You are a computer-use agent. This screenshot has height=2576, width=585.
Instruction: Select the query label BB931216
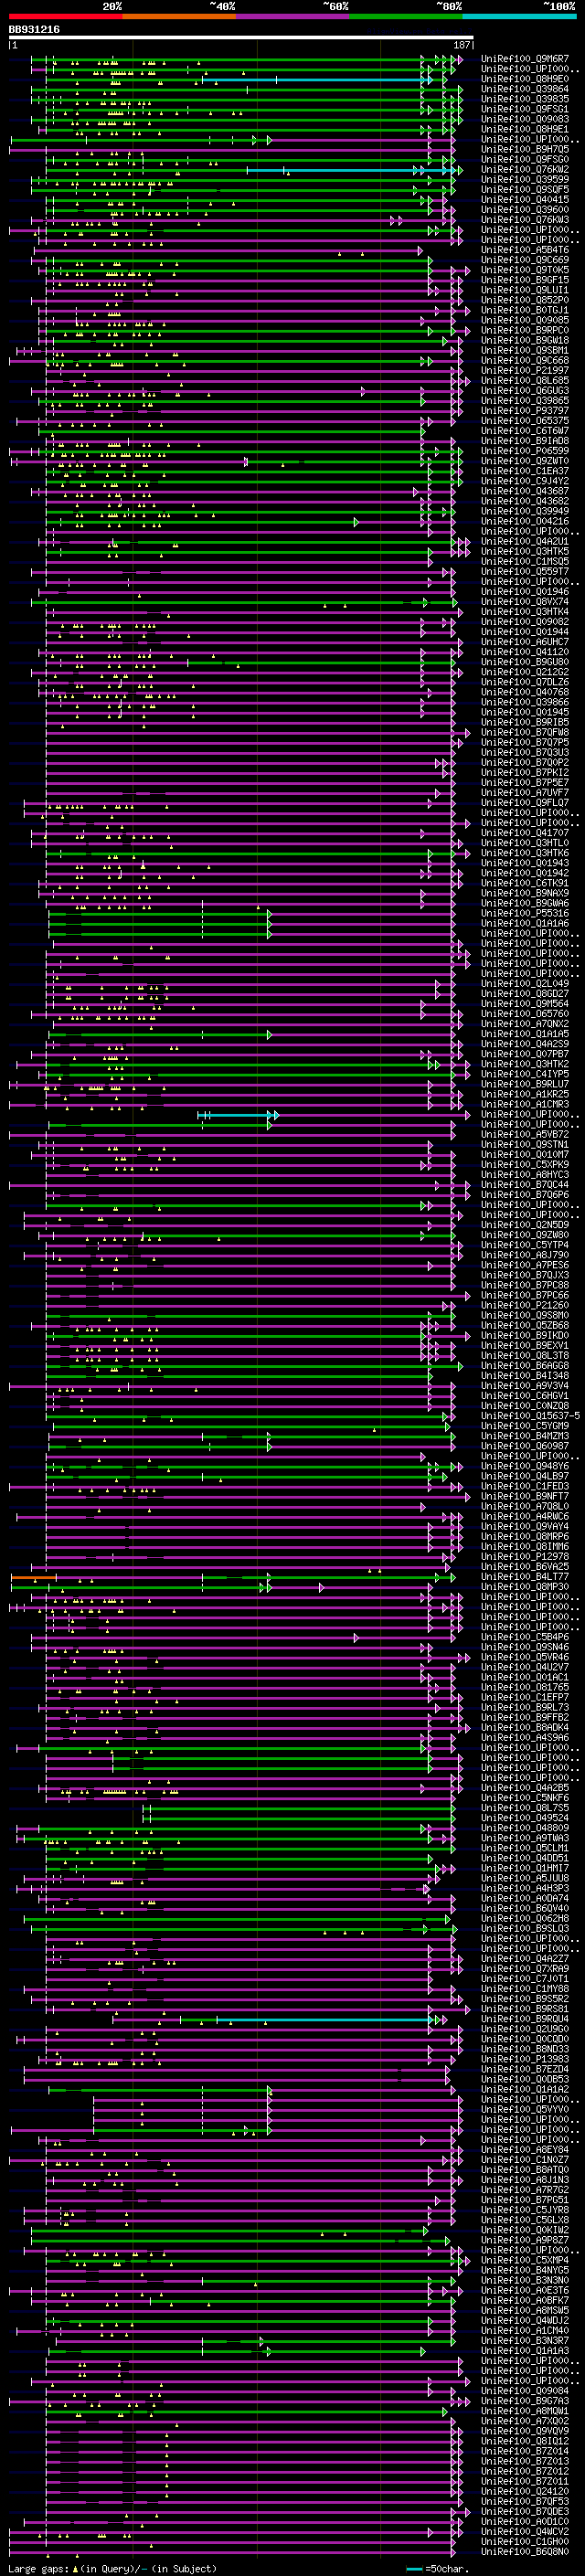34,30
